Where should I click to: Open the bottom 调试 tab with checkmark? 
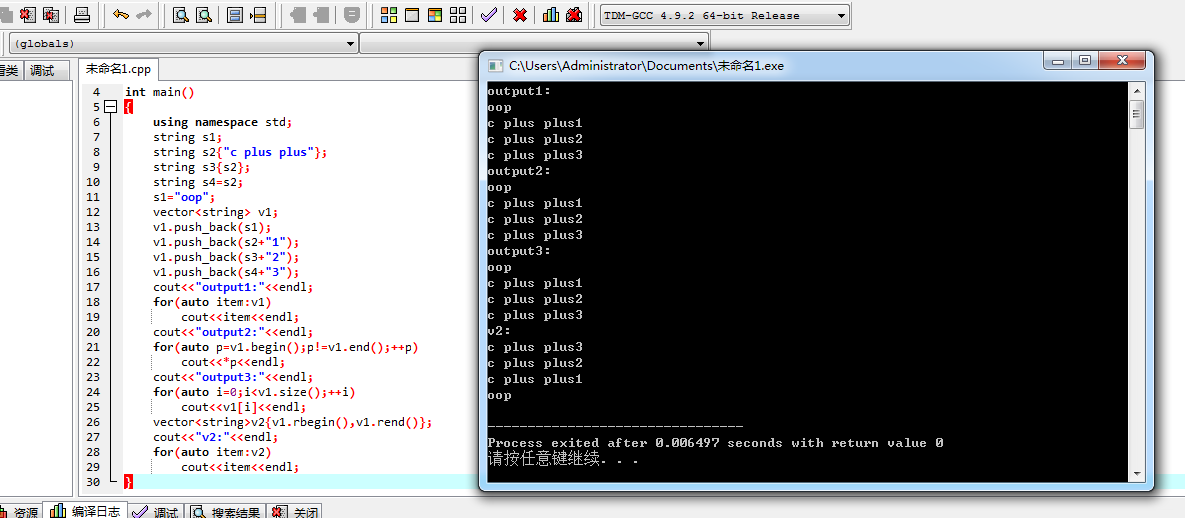coord(156,511)
